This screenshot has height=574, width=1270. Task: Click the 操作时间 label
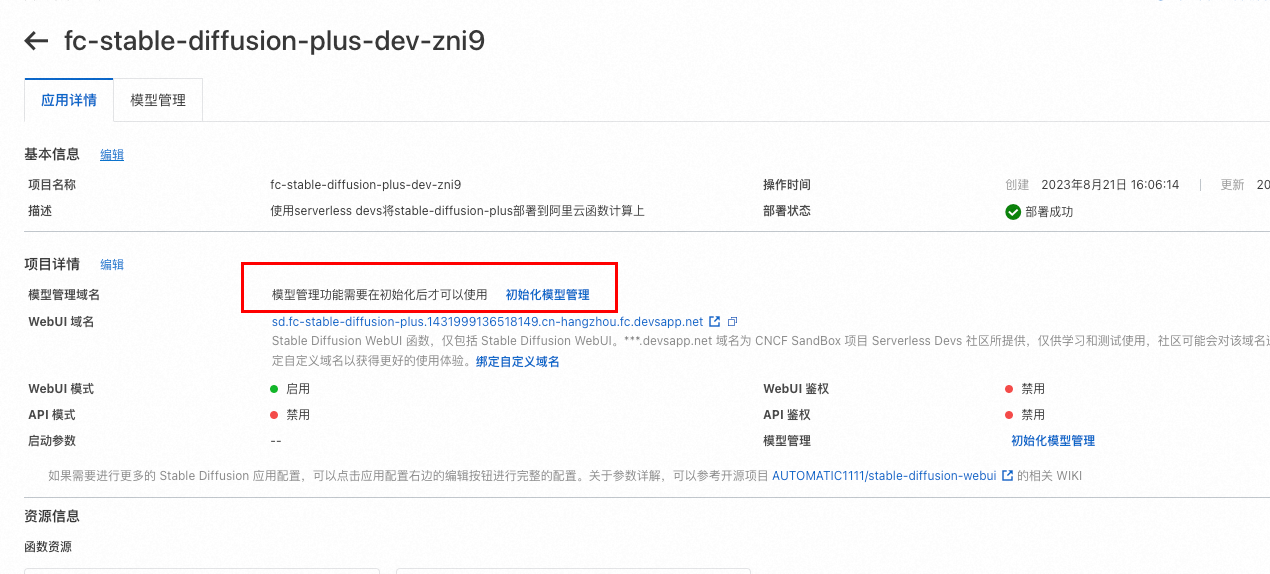(x=787, y=185)
